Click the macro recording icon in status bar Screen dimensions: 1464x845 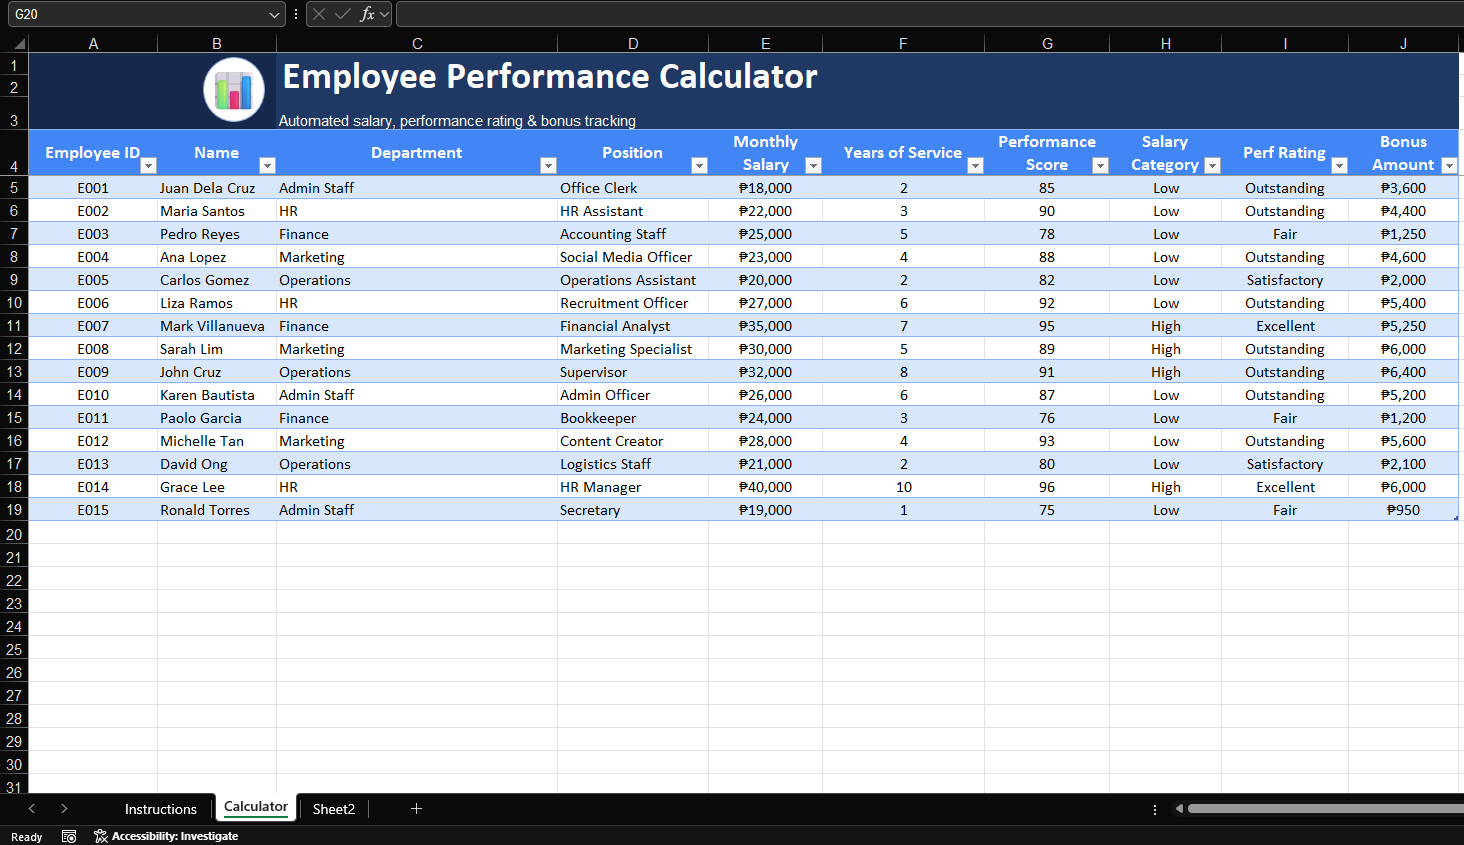pyautogui.click(x=69, y=836)
